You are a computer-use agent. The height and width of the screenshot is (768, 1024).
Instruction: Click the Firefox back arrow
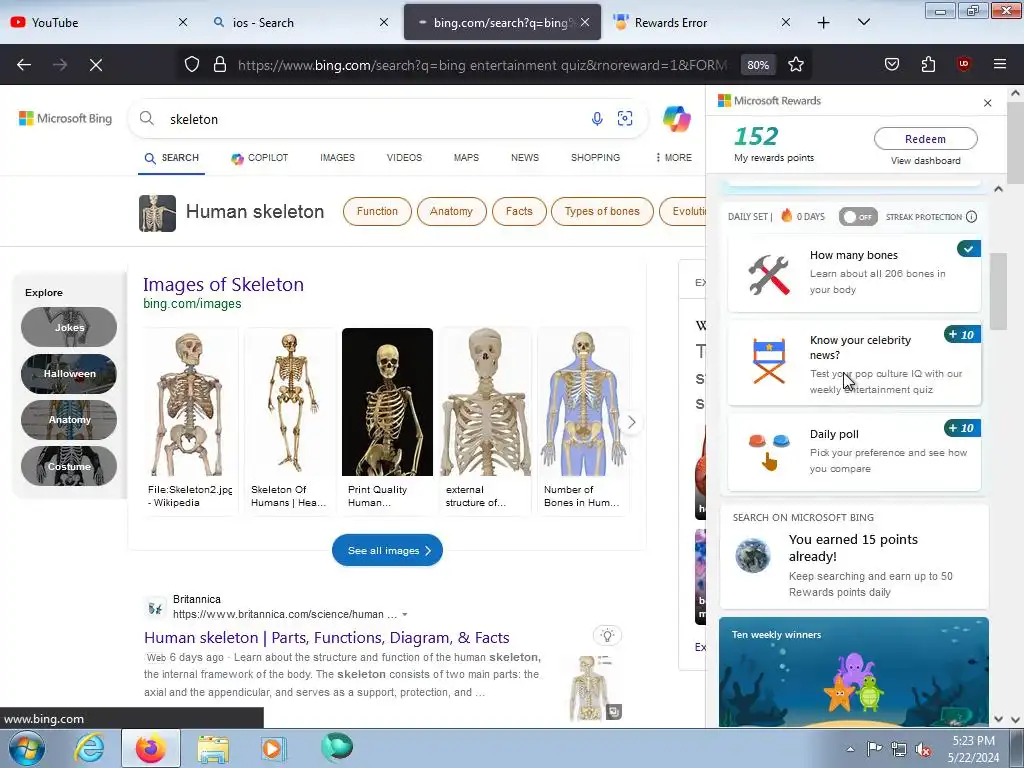[x=24, y=65]
